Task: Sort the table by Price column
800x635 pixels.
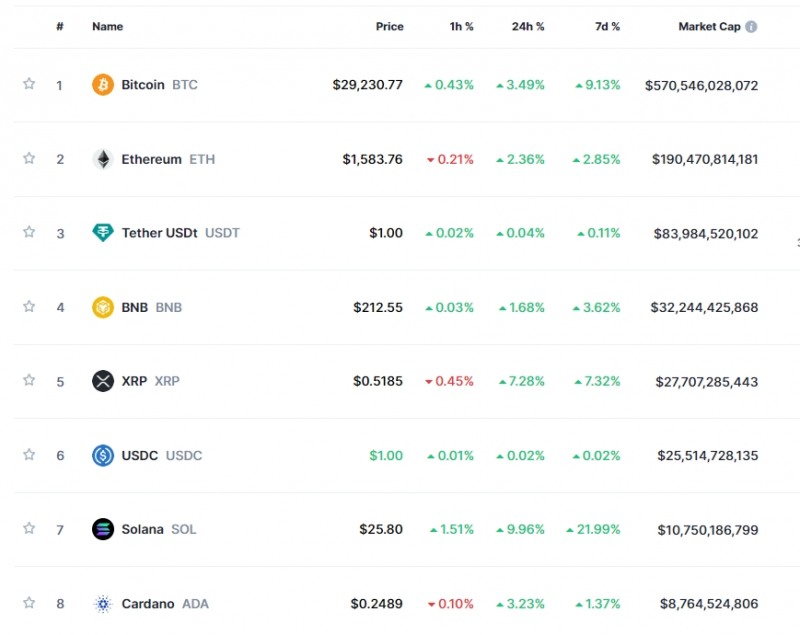Action: click(x=389, y=27)
